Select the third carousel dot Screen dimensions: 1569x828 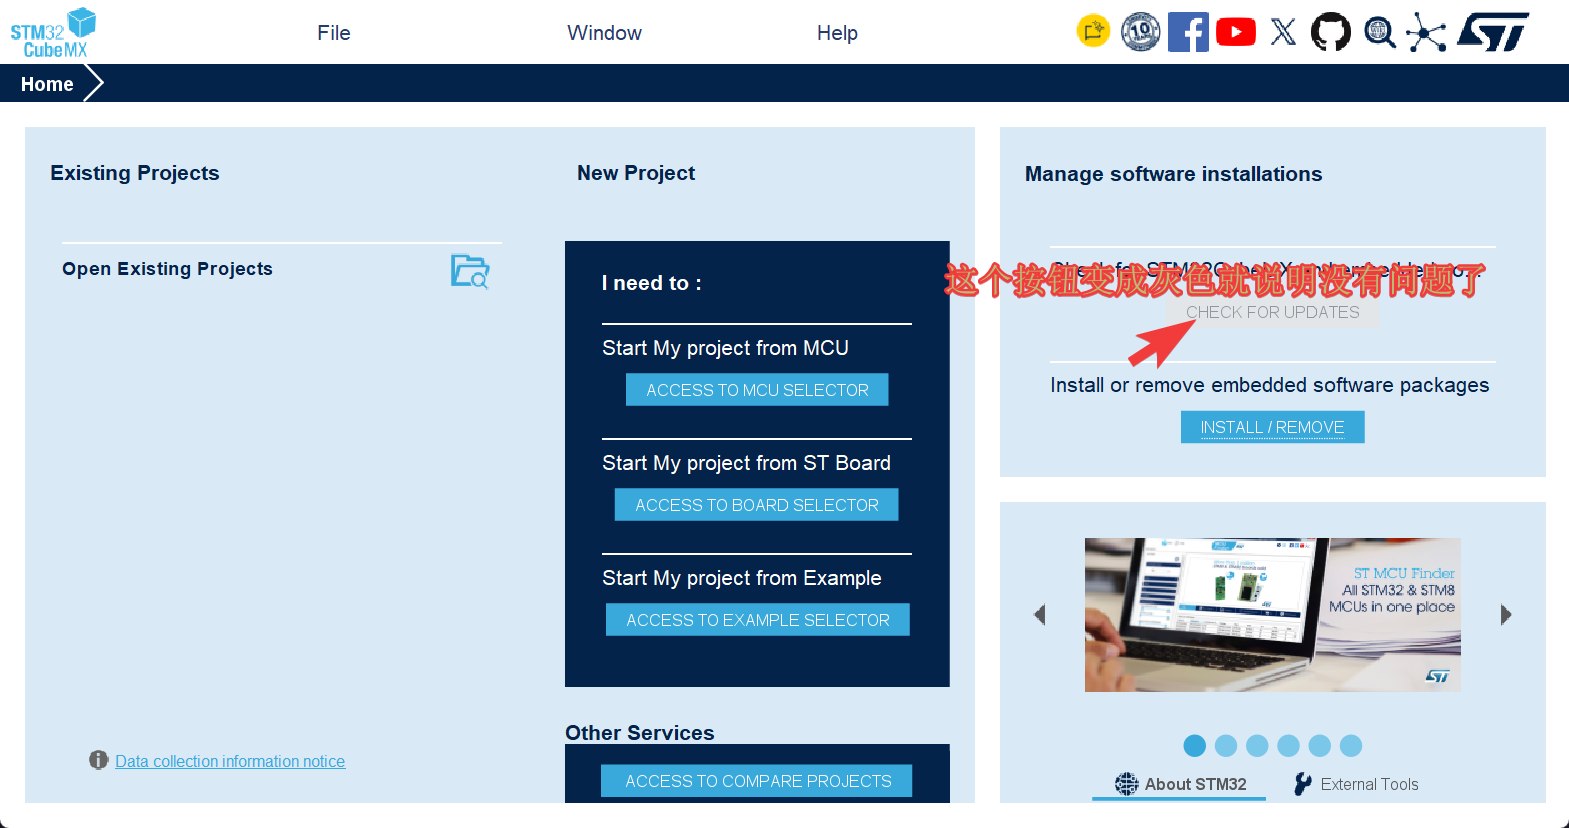[1257, 746]
